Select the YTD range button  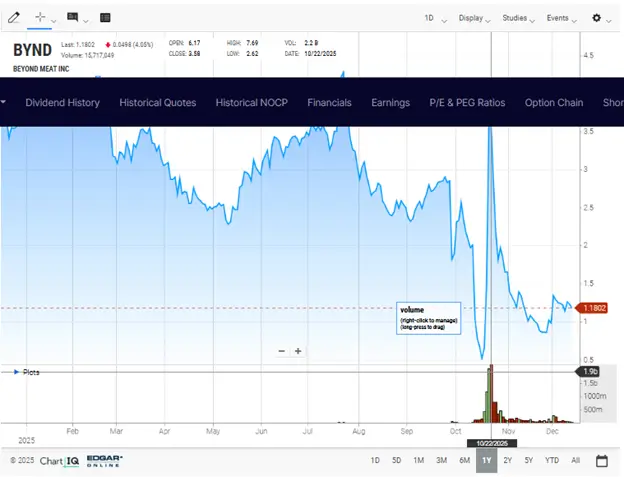point(552,460)
